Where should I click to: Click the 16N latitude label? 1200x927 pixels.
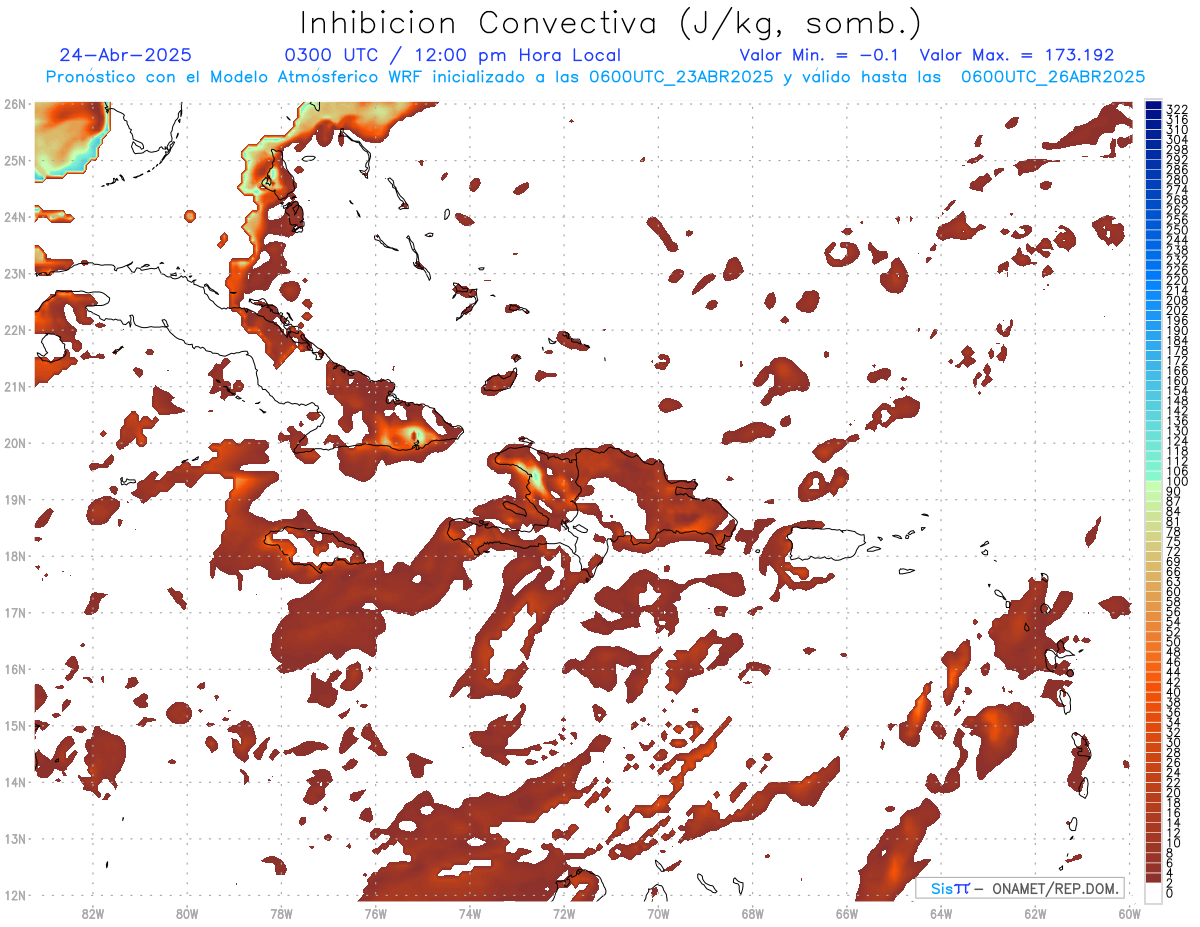(15, 669)
